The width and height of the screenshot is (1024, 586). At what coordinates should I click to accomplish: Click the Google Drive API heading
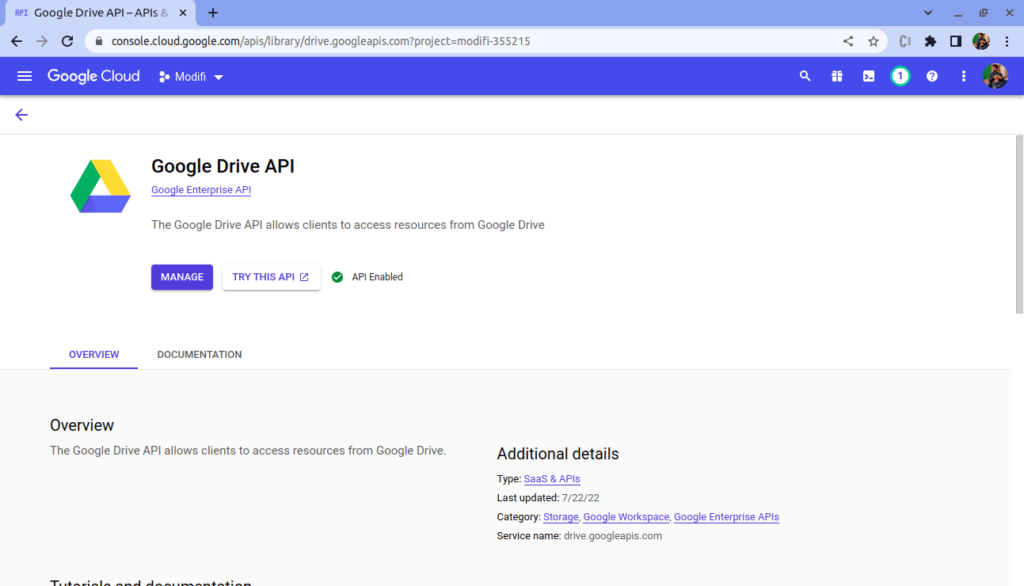pyautogui.click(x=223, y=166)
